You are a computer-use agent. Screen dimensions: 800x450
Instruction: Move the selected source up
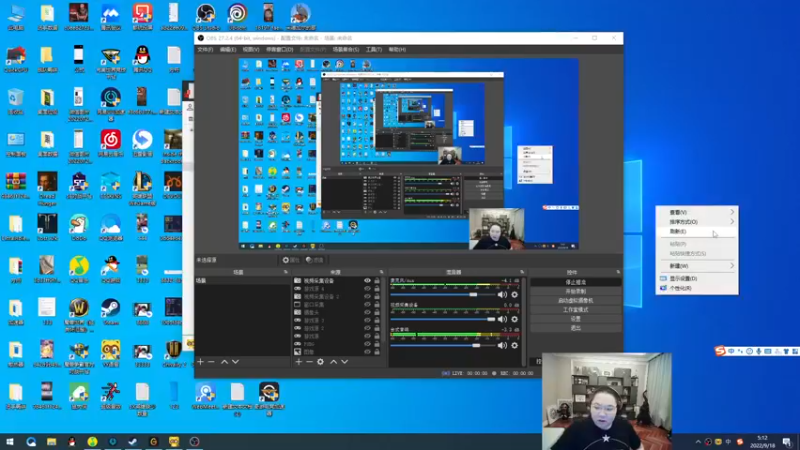click(334, 362)
